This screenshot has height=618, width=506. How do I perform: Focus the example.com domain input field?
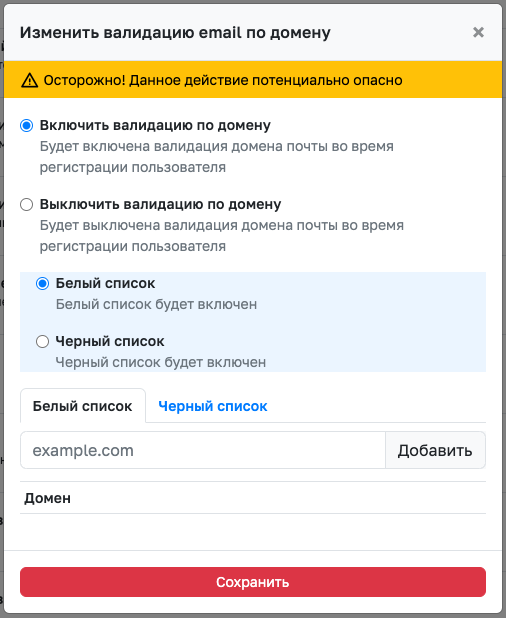(x=203, y=450)
